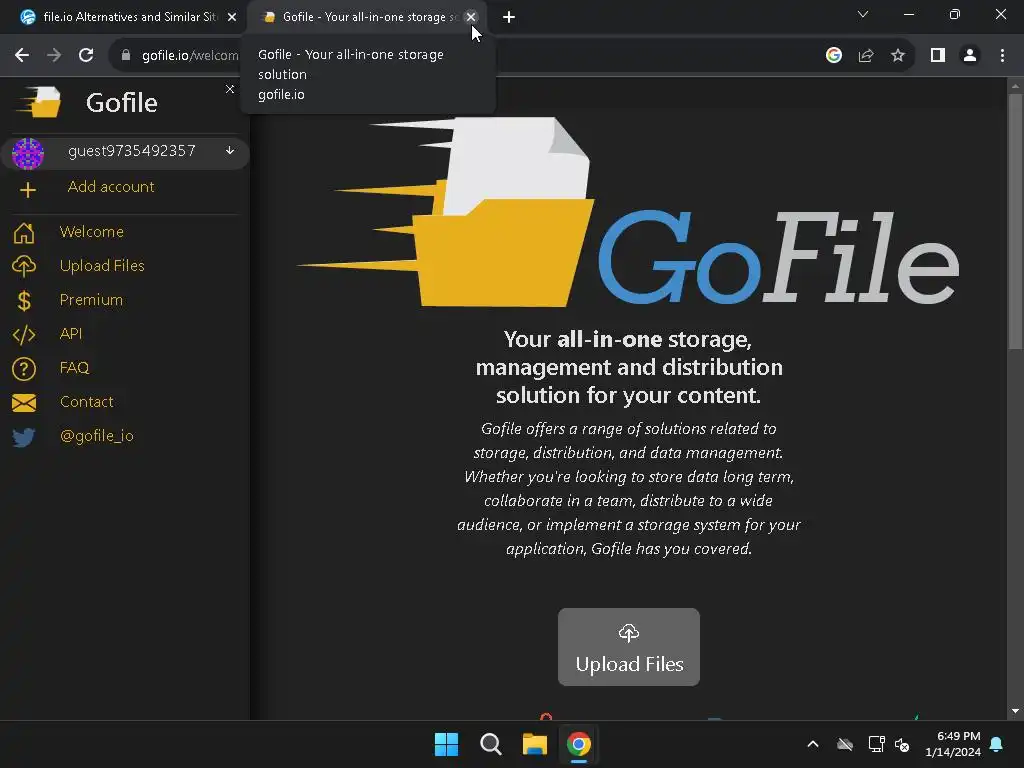Click the Upload Files cloud icon in sidebar

click(x=24, y=266)
